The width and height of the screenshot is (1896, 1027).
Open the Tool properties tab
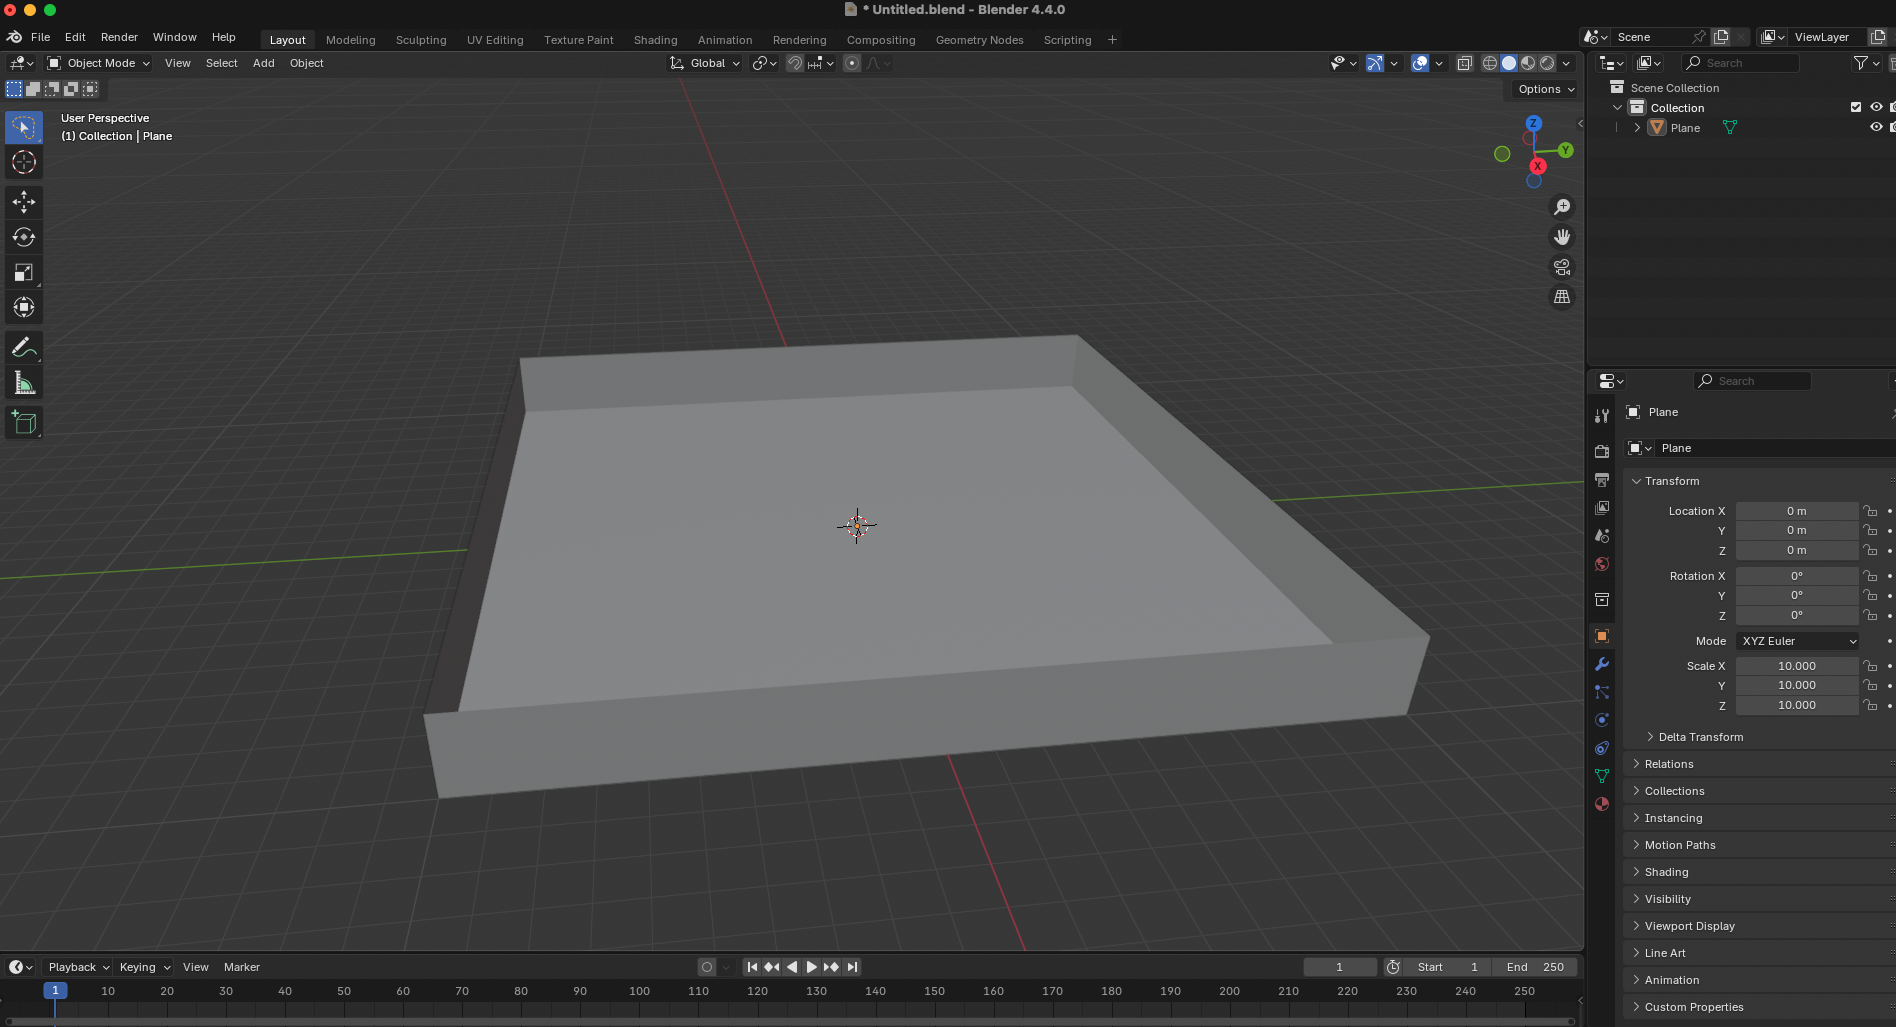[1602, 416]
